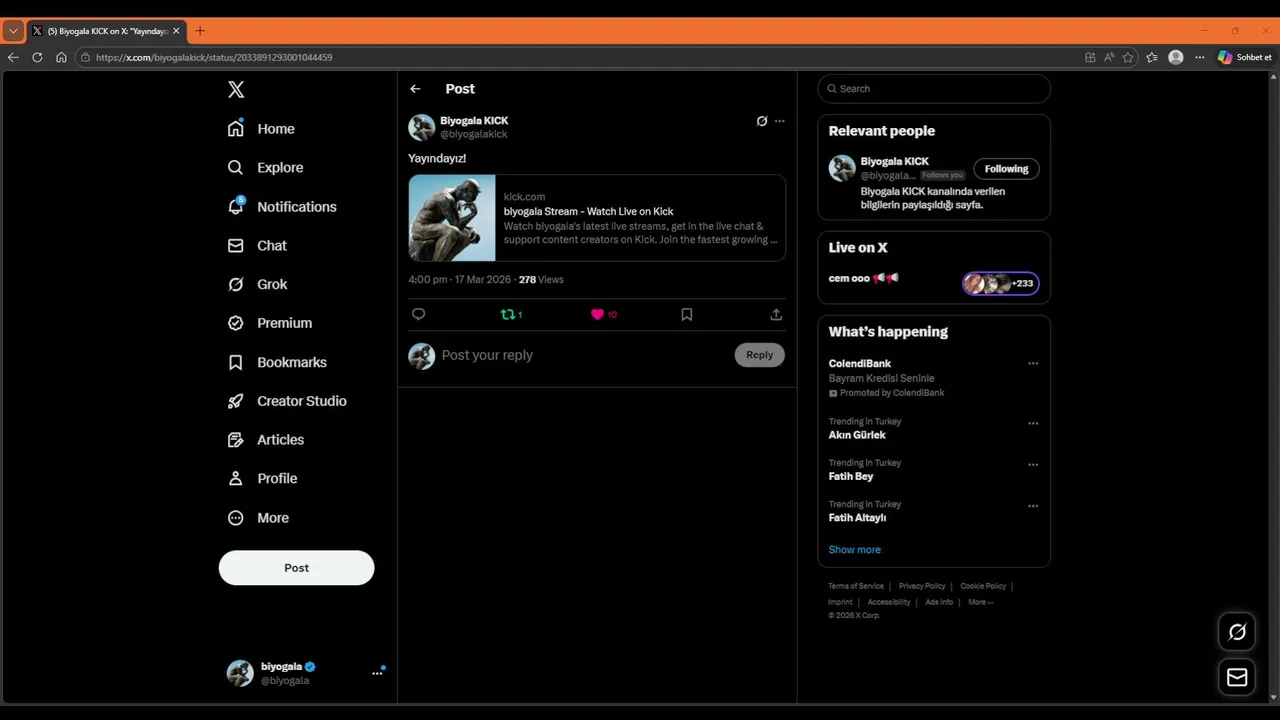Image resolution: width=1280 pixels, height=720 pixels.
Task: Open Biyogala KICK author avatar on post
Action: click(x=421, y=127)
